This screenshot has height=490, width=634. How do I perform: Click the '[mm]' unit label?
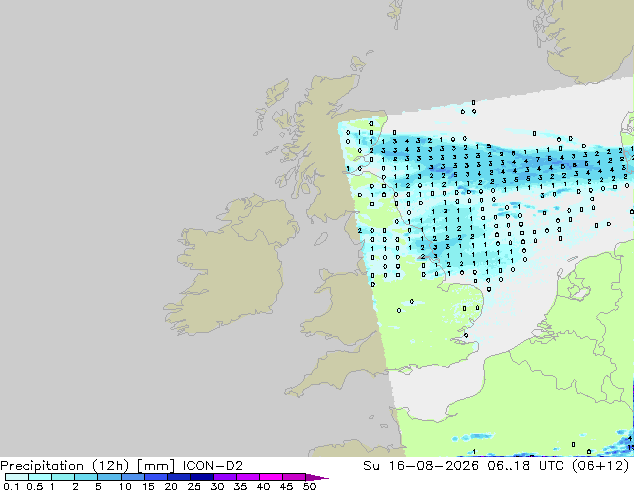156,466
